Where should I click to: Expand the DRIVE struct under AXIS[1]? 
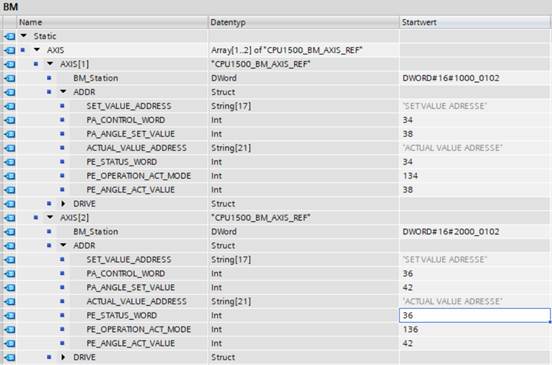click(63, 203)
